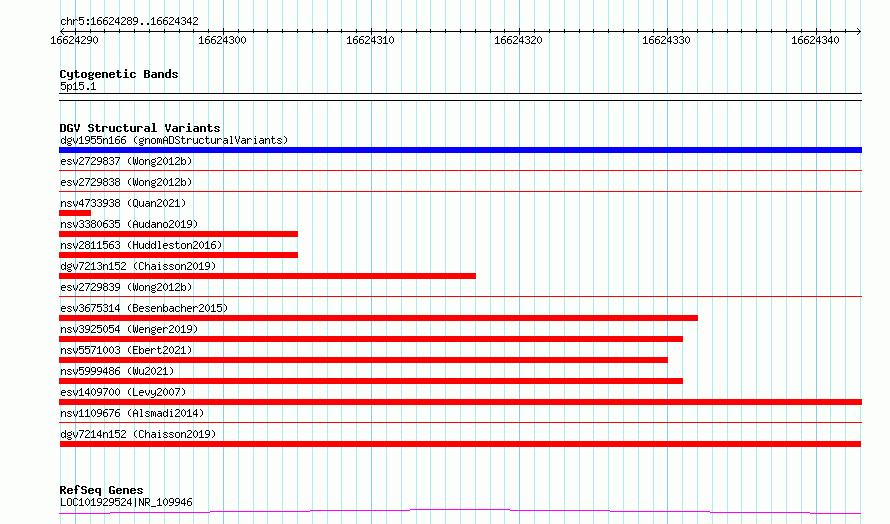Click the nsv4733938 (Quan2021) label
Image resolution: width=890 pixels, height=524 pixels.
tap(123, 203)
